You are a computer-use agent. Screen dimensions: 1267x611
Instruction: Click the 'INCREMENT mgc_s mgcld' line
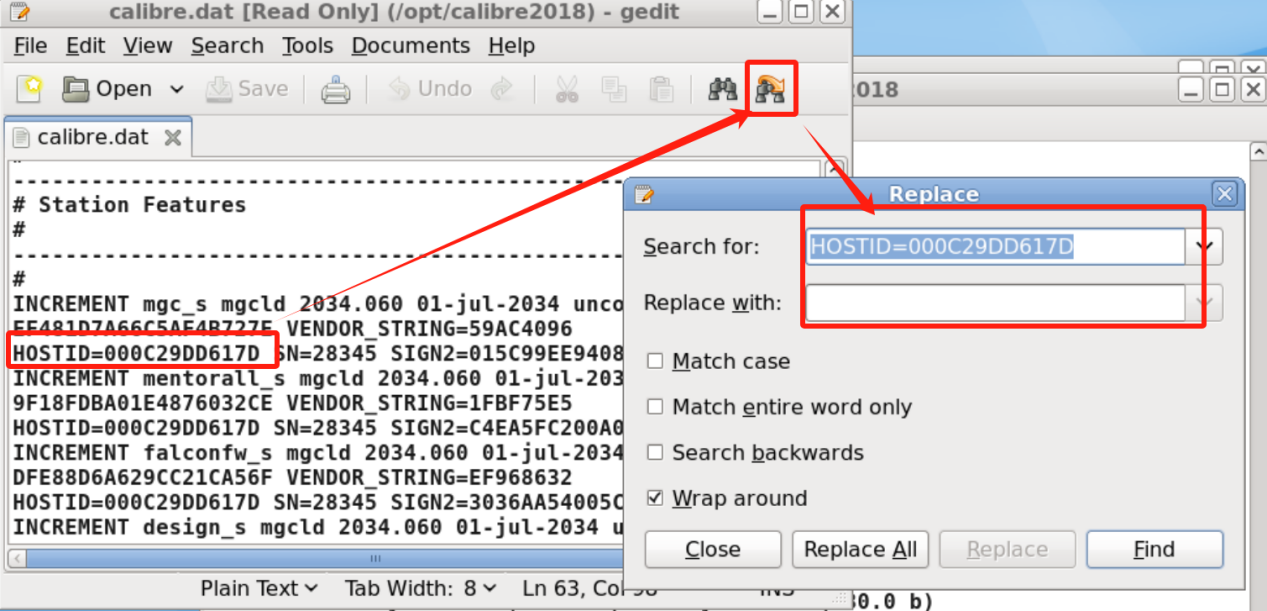pos(318,304)
